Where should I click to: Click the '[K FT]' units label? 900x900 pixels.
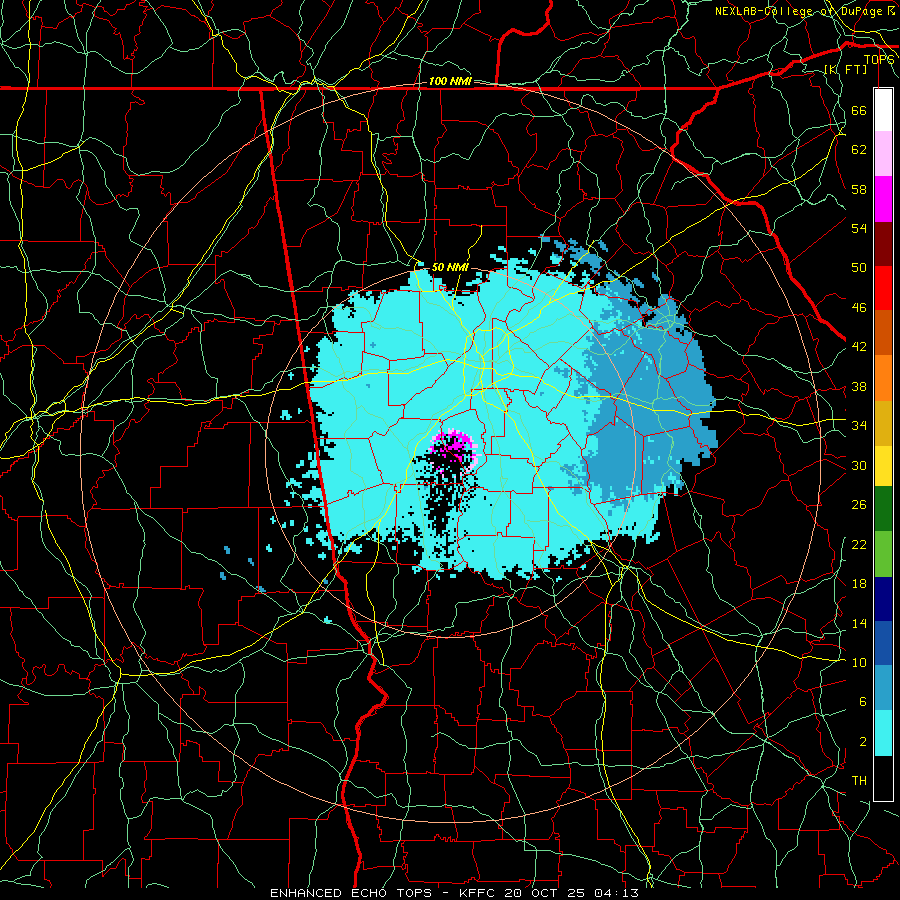click(x=845, y=69)
